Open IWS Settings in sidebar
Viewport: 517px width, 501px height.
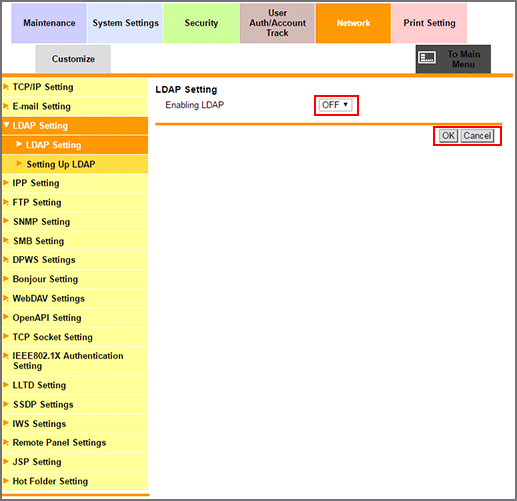[75, 424]
